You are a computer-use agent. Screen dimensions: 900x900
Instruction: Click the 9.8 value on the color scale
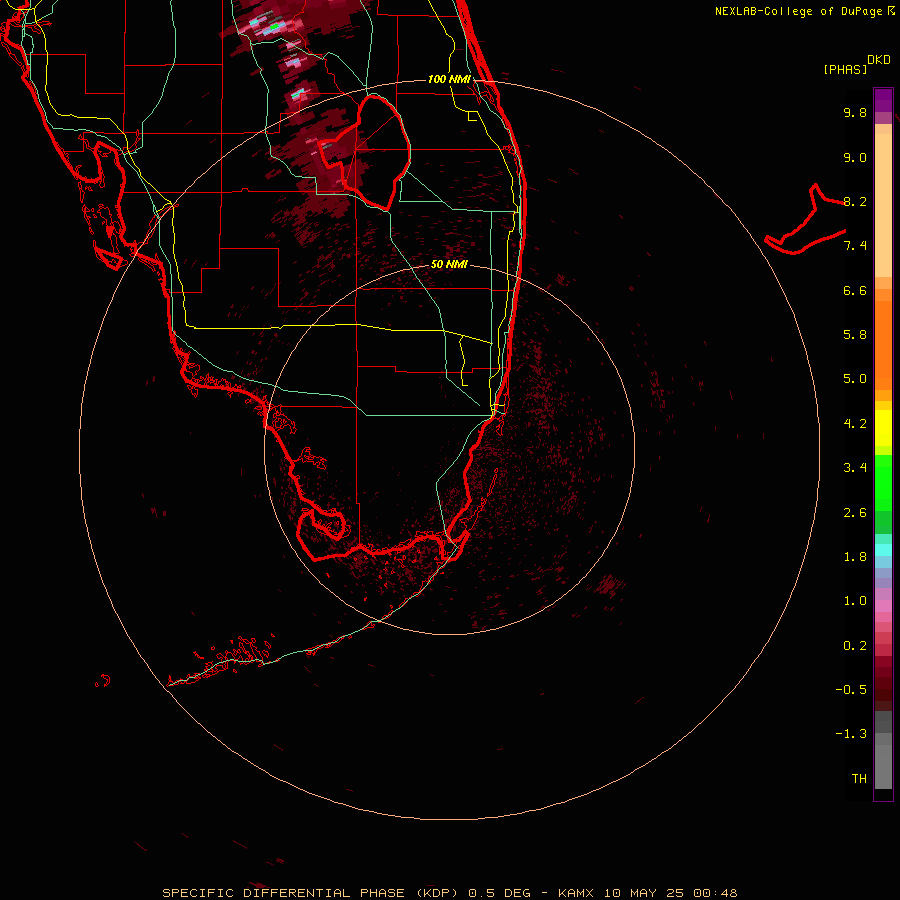pos(855,112)
